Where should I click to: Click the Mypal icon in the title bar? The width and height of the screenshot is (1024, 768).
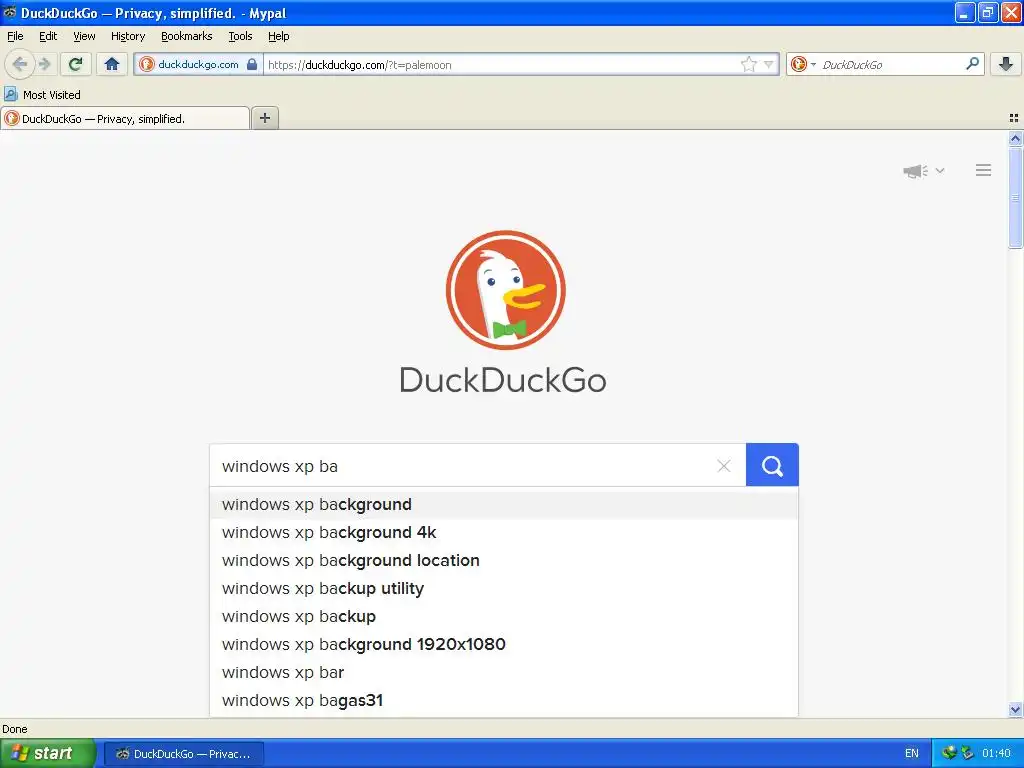(x=9, y=12)
